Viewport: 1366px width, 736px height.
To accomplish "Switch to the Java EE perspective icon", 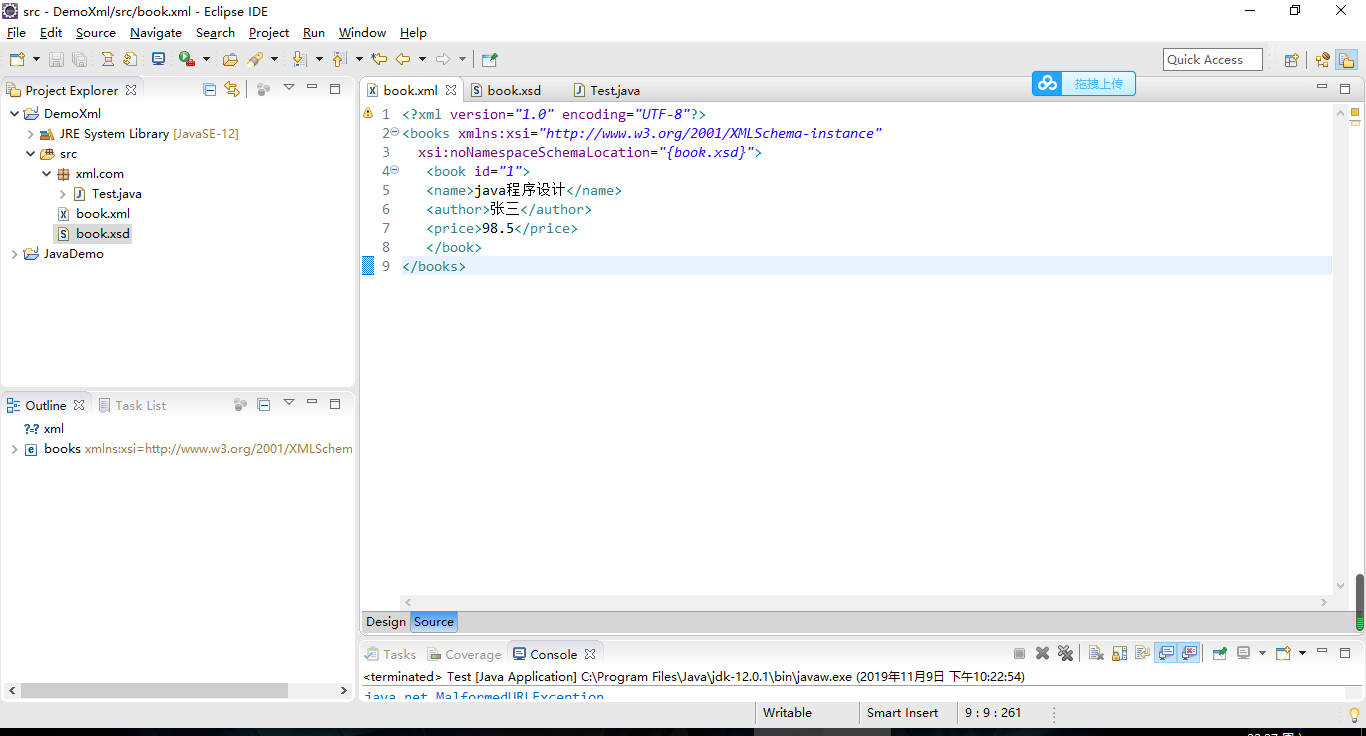I will click(x=1322, y=60).
